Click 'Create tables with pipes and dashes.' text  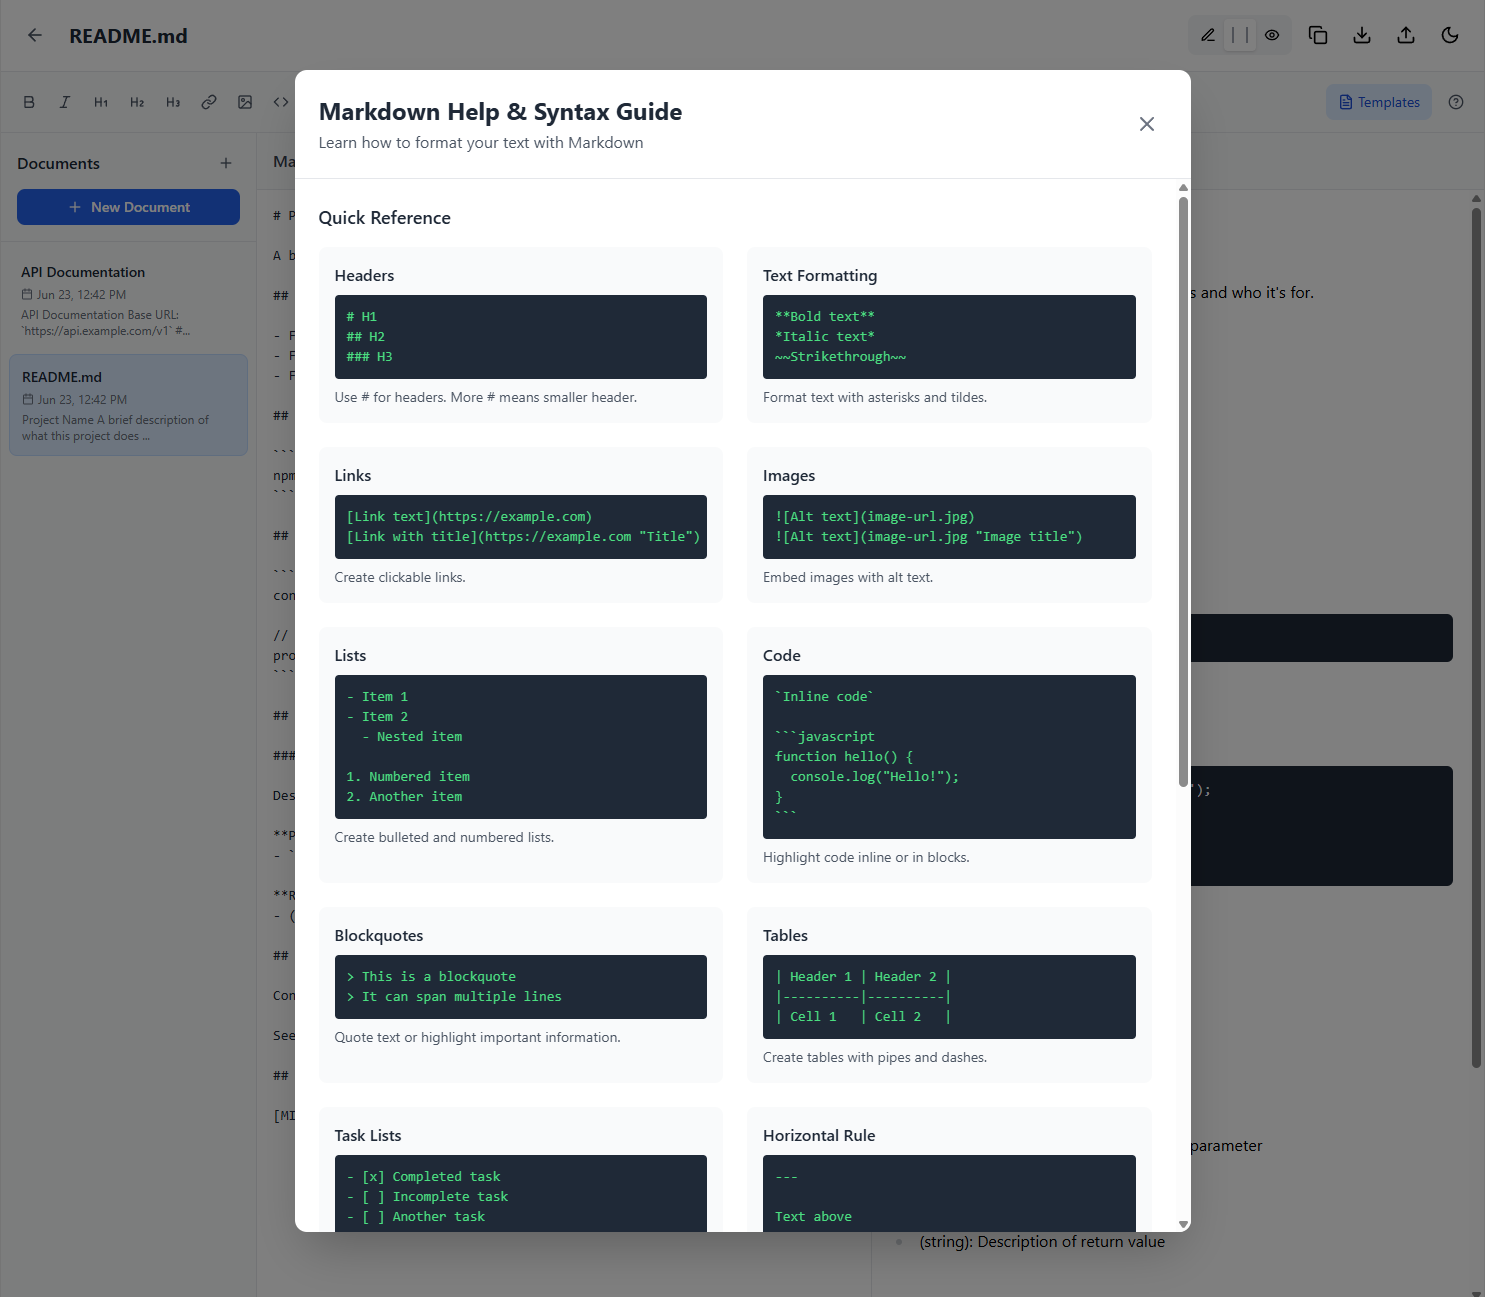[x=875, y=1057]
